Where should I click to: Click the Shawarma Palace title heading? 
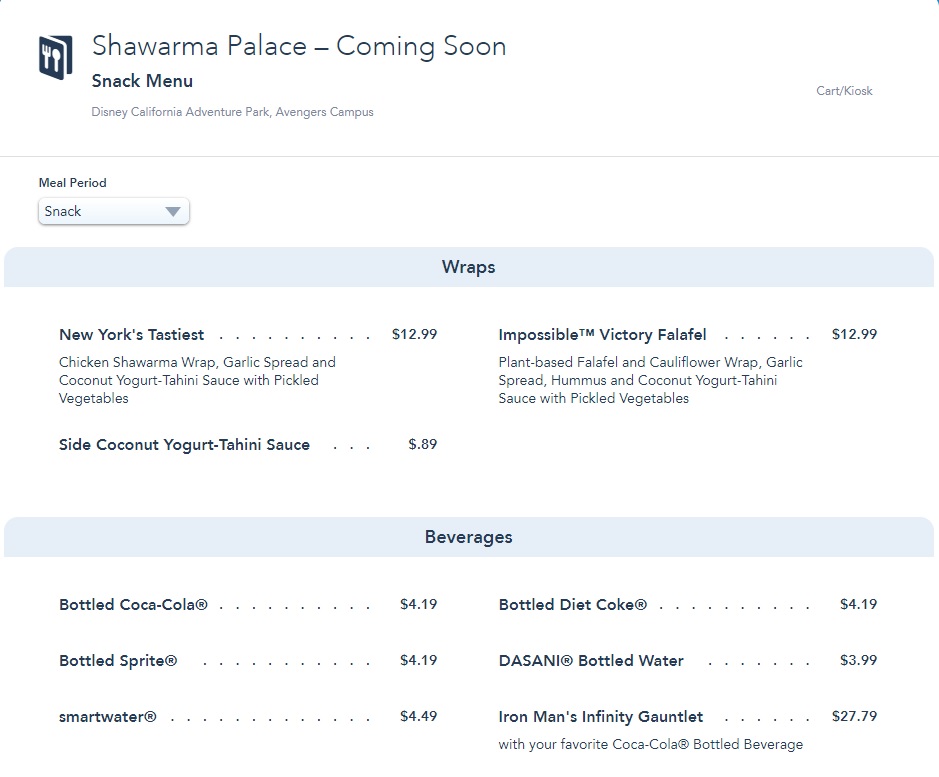(299, 46)
